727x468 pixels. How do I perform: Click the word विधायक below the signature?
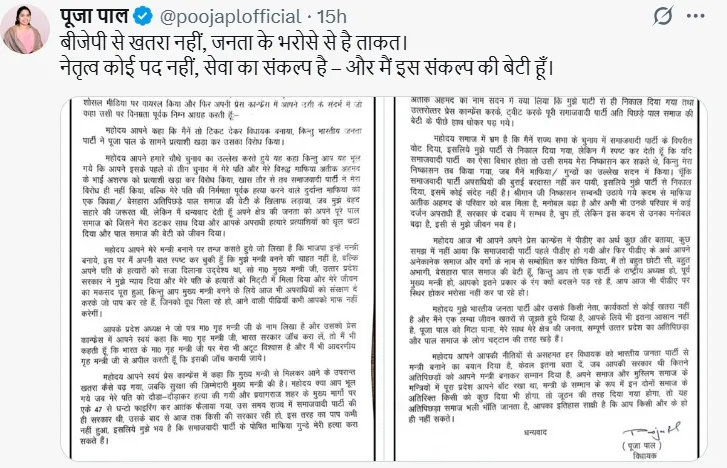click(x=644, y=456)
